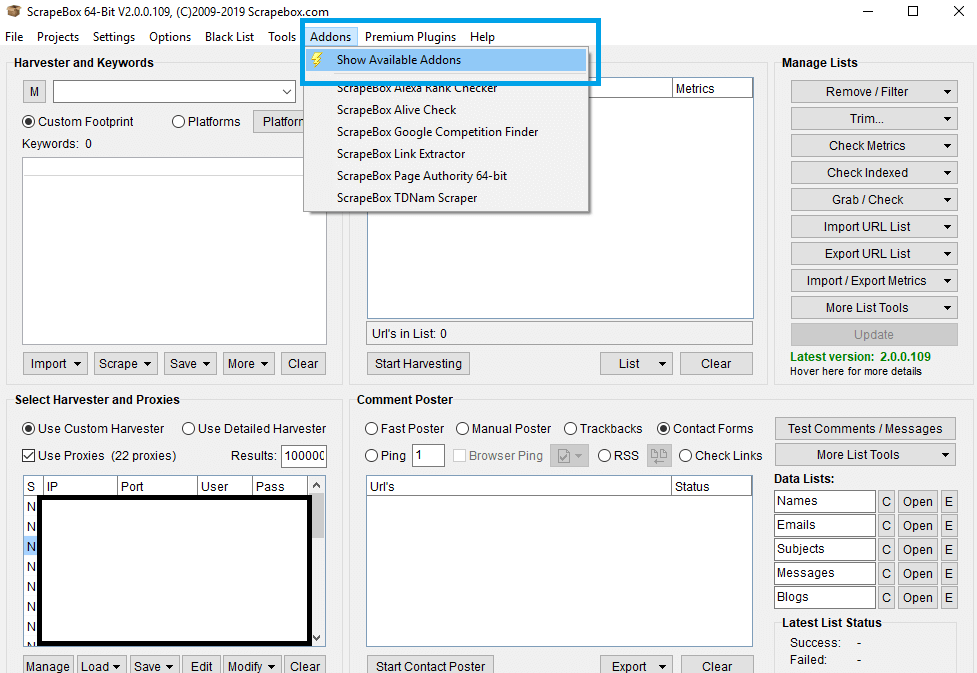977x673 pixels.
Task: Click the Start Harvesting button
Action: 418,364
